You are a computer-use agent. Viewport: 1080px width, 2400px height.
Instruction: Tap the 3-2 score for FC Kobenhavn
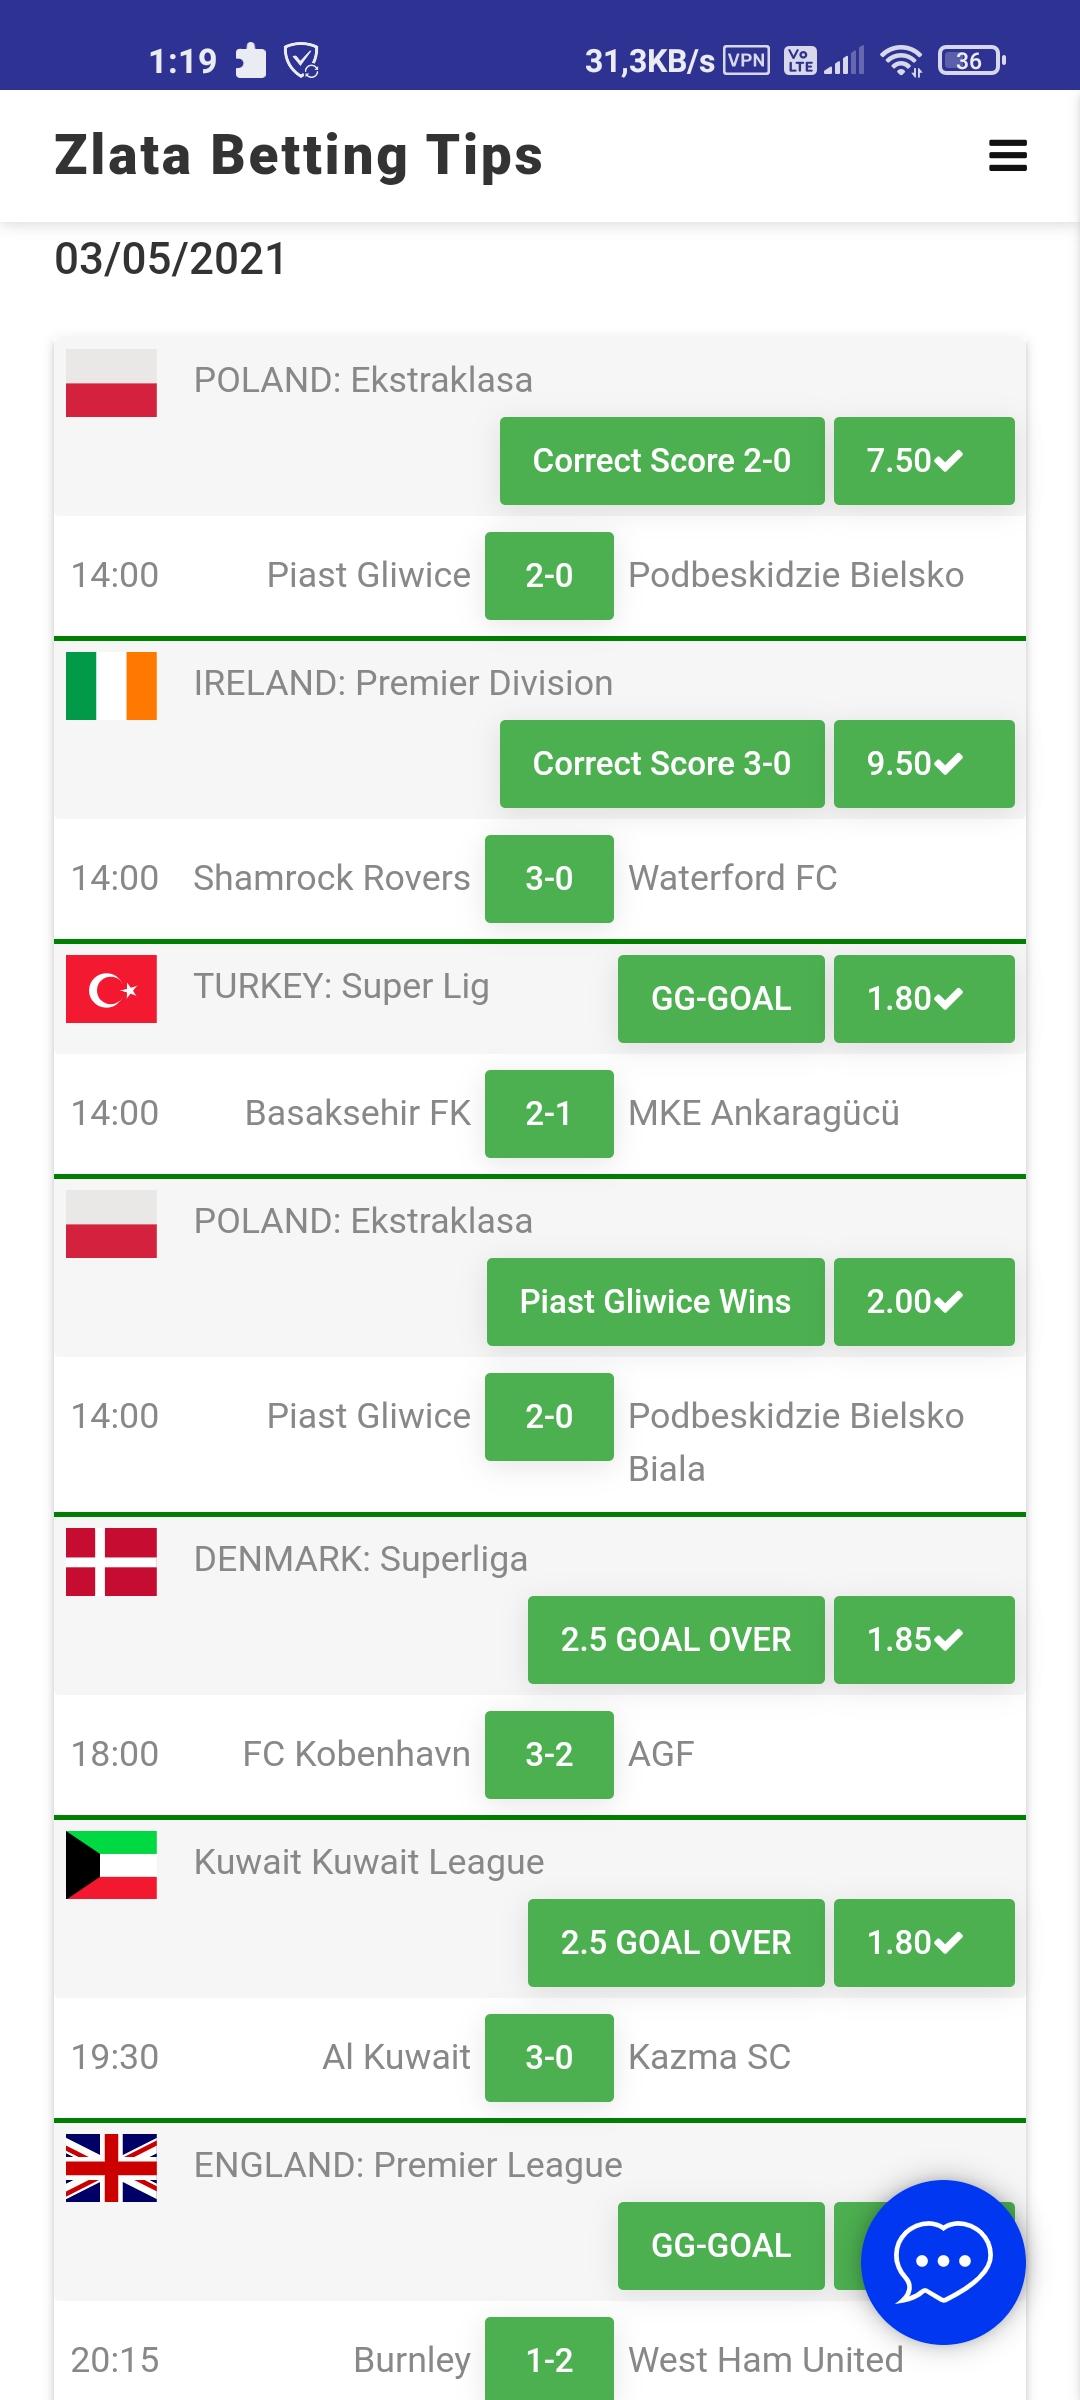[549, 1755]
